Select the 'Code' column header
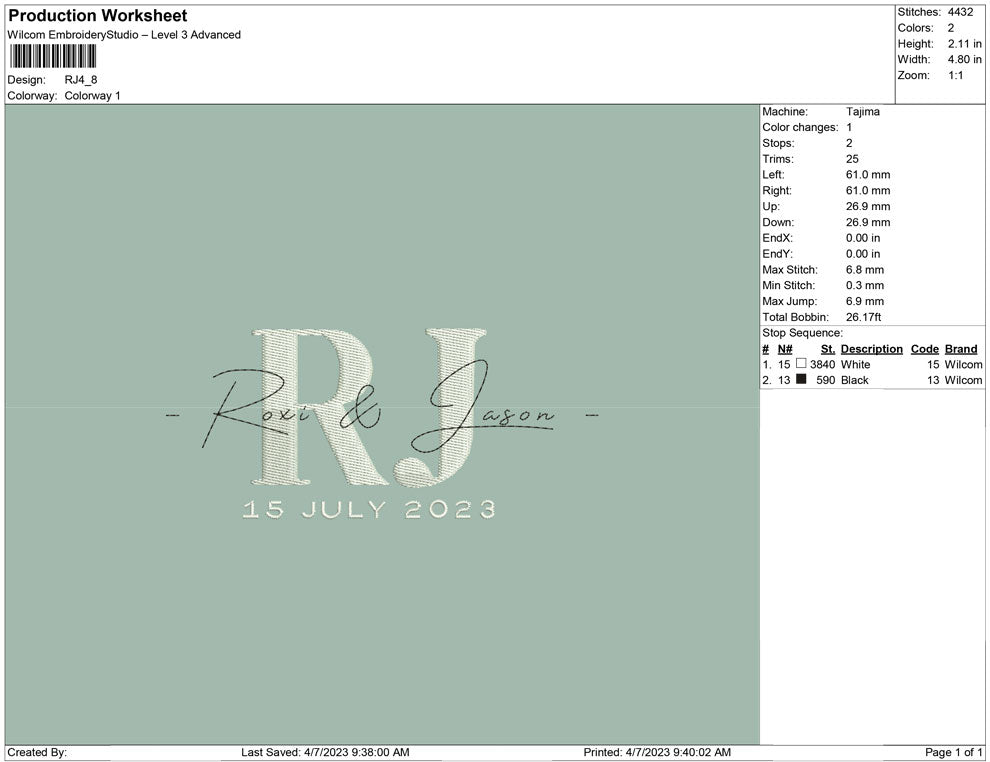Screen dimensions: 990x762 point(924,349)
